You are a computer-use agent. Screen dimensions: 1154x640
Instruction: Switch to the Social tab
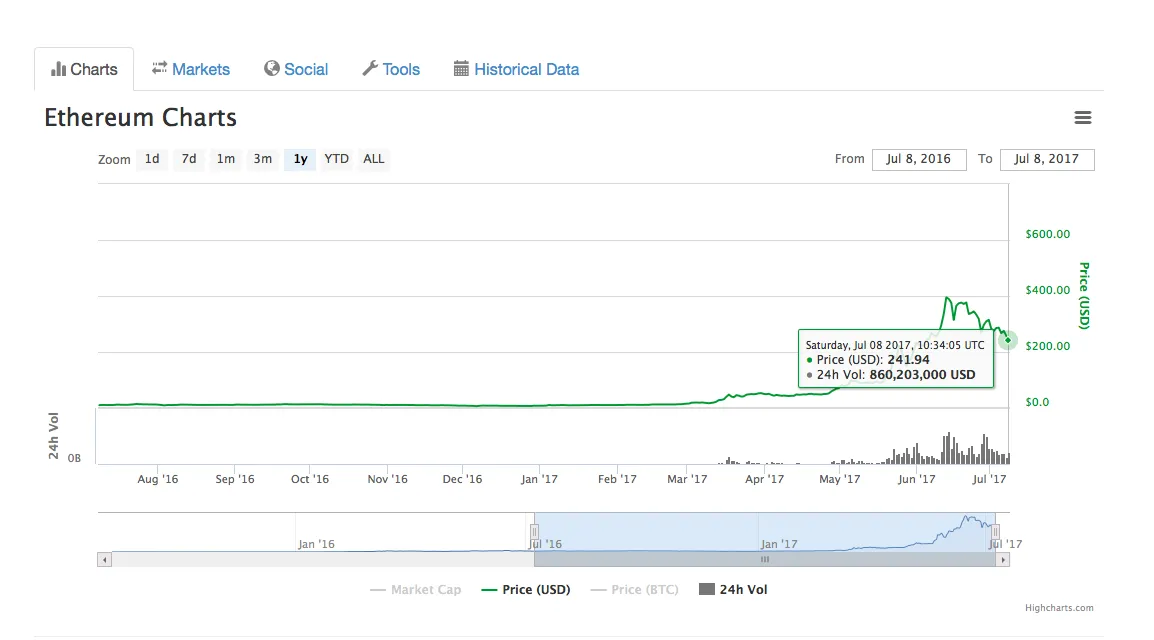[x=296, y=69]
